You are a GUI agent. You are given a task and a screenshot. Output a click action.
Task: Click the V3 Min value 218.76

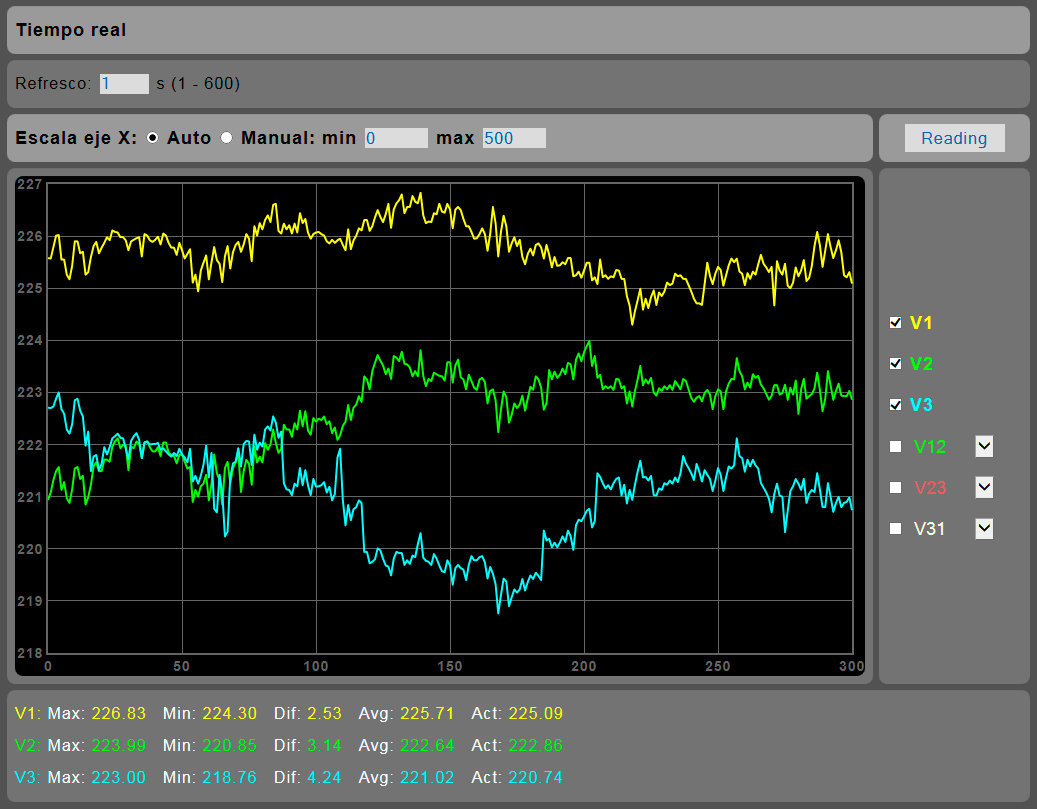pyautogui.click(x=229, y=777)
